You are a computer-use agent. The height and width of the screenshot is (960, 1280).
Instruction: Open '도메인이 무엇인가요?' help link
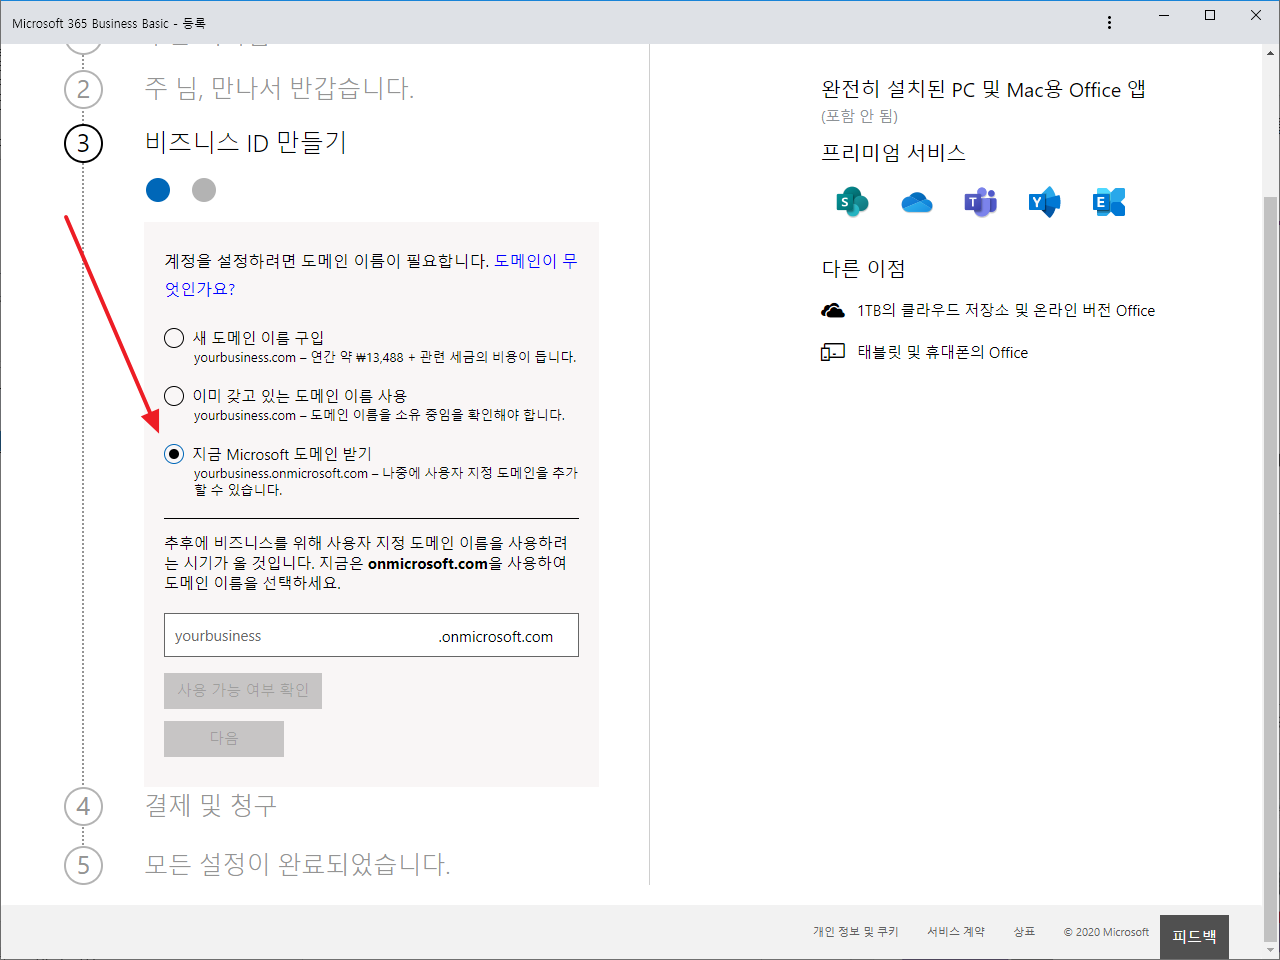click(x=371, y=275)
